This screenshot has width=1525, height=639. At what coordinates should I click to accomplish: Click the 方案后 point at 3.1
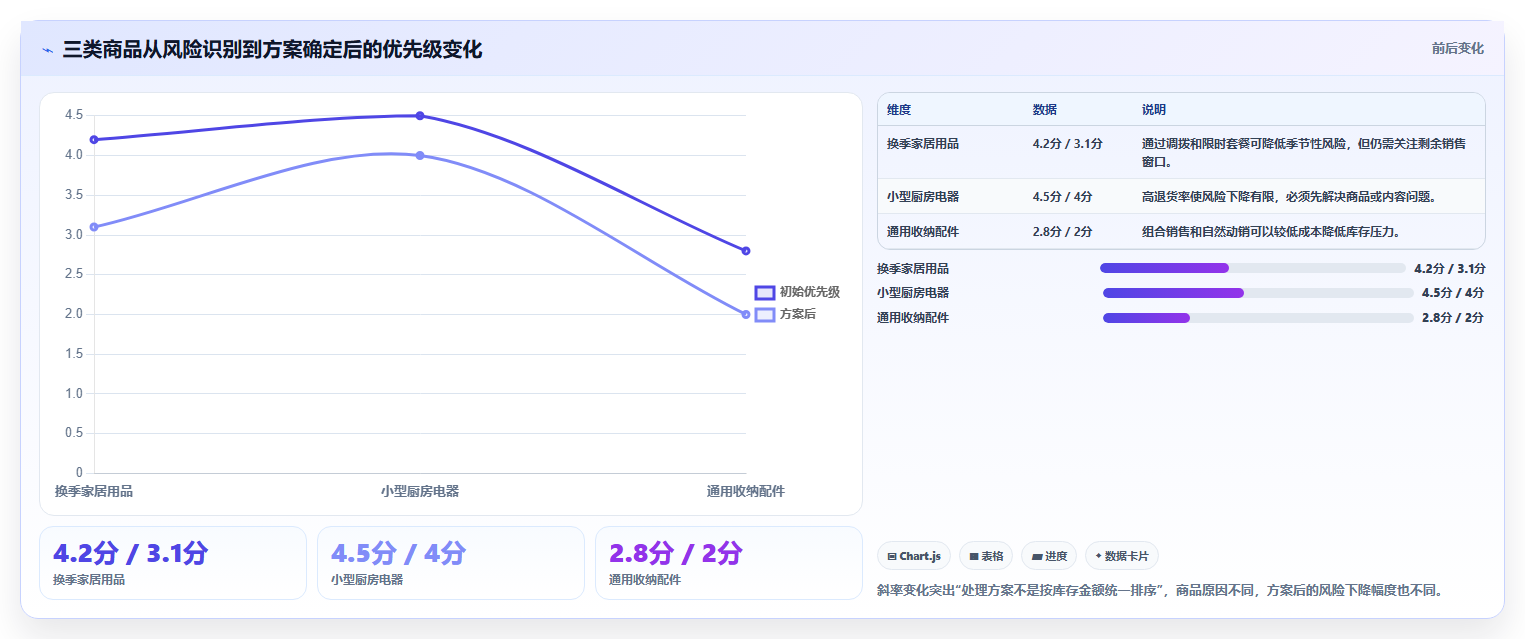(x=94, y=227)
